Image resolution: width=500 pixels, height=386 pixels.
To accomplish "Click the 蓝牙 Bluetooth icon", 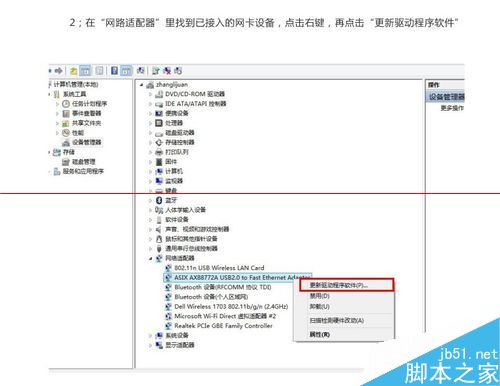I will [159, 200].
